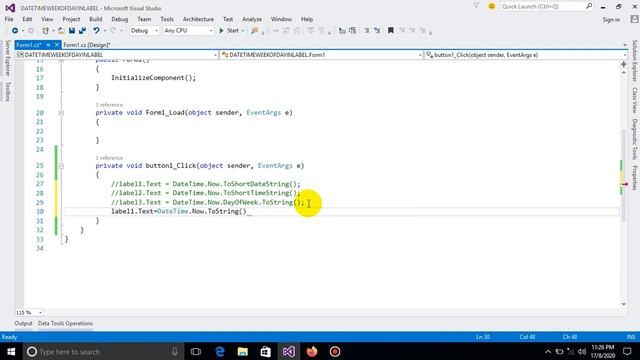640x360 pixels.
Task: Expand the Server Explorer side panel
Action: click(7, 58)
